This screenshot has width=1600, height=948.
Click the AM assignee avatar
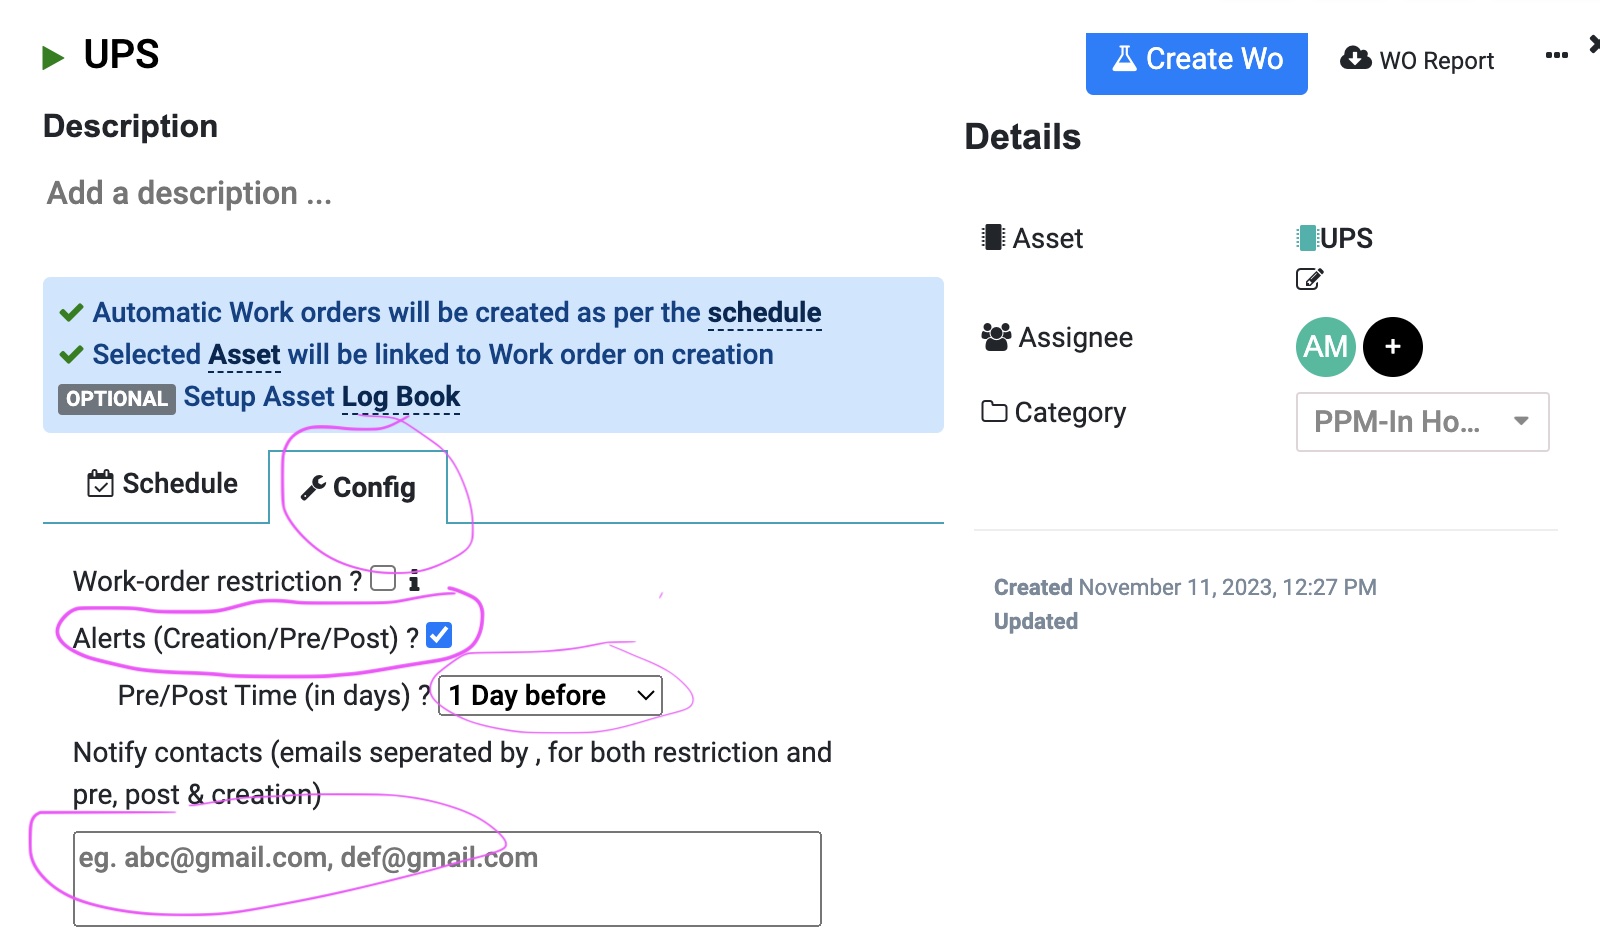click(x=1325, y=347)
